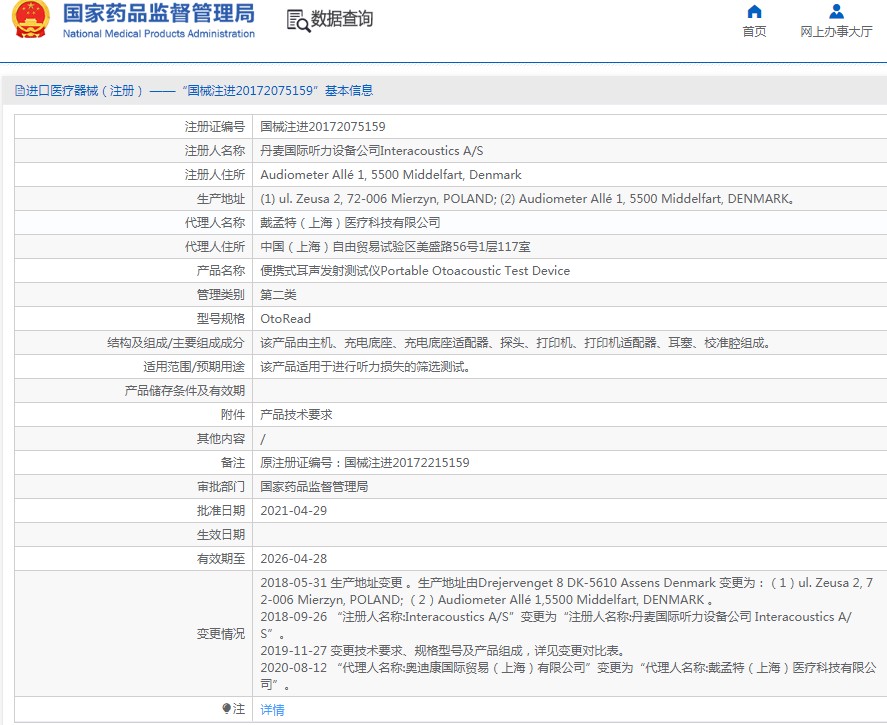Viewport: 887px width, 725px height.
Task: Click the 有效期至 row label
Action: tap(221, 559)
